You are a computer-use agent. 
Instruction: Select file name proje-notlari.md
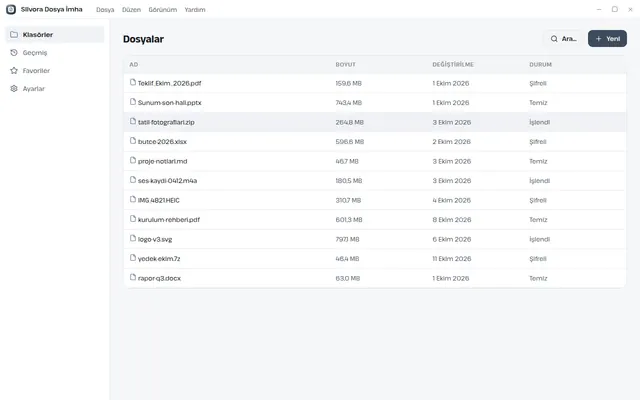pyautogui.click(x=162, y=161)
